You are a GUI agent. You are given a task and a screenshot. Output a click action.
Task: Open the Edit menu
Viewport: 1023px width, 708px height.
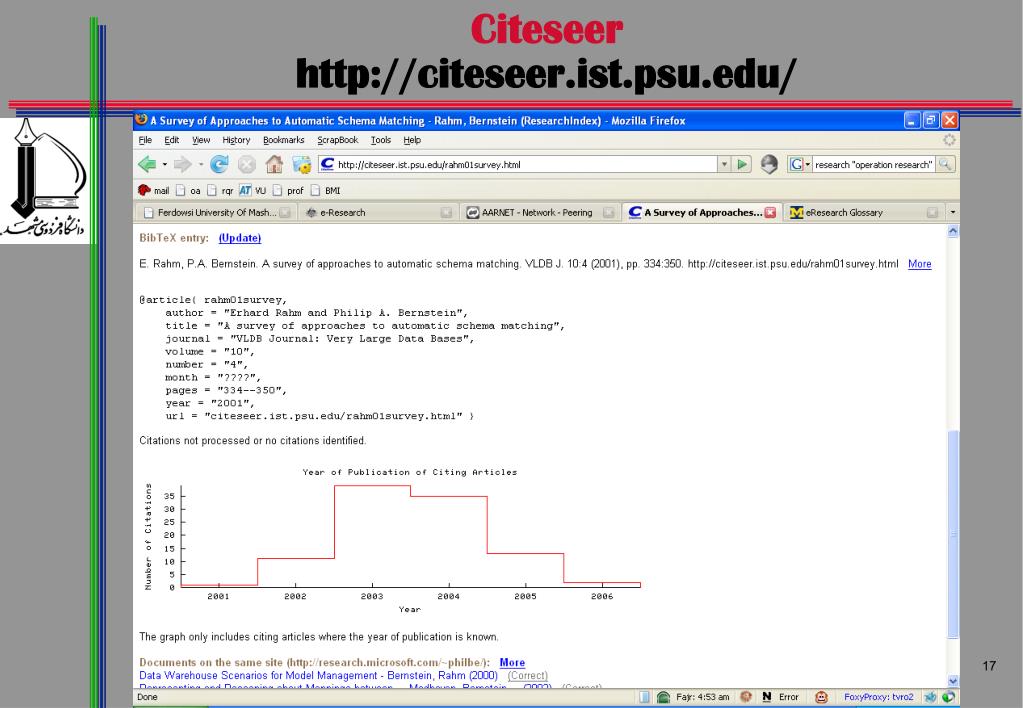click(172, 140)
